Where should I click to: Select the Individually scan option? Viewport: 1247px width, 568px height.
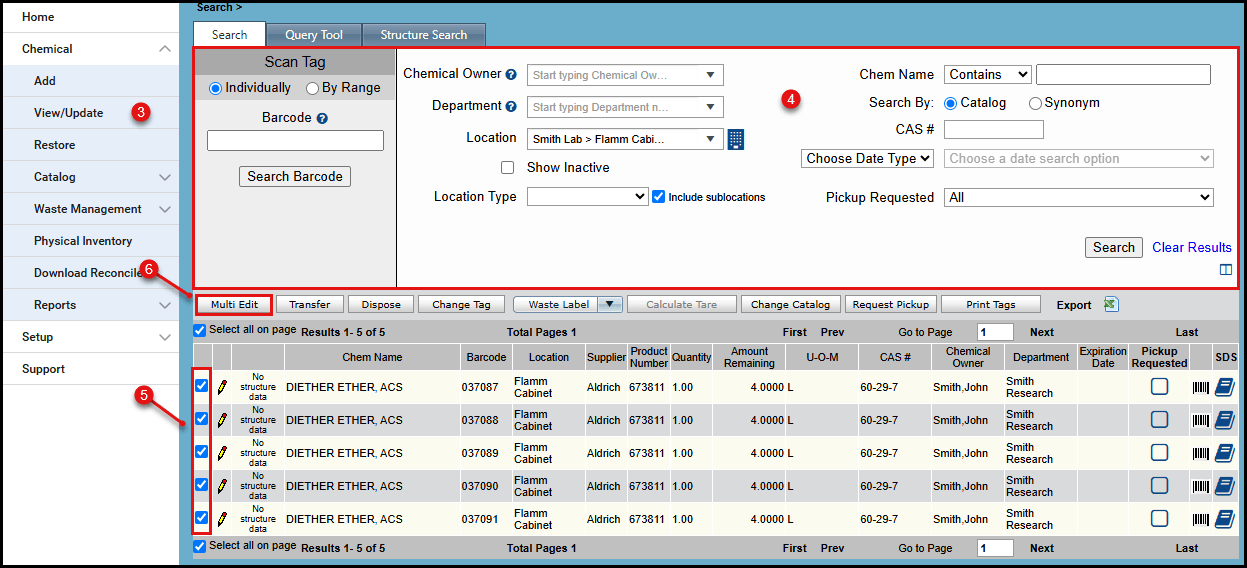click(215, 88)
